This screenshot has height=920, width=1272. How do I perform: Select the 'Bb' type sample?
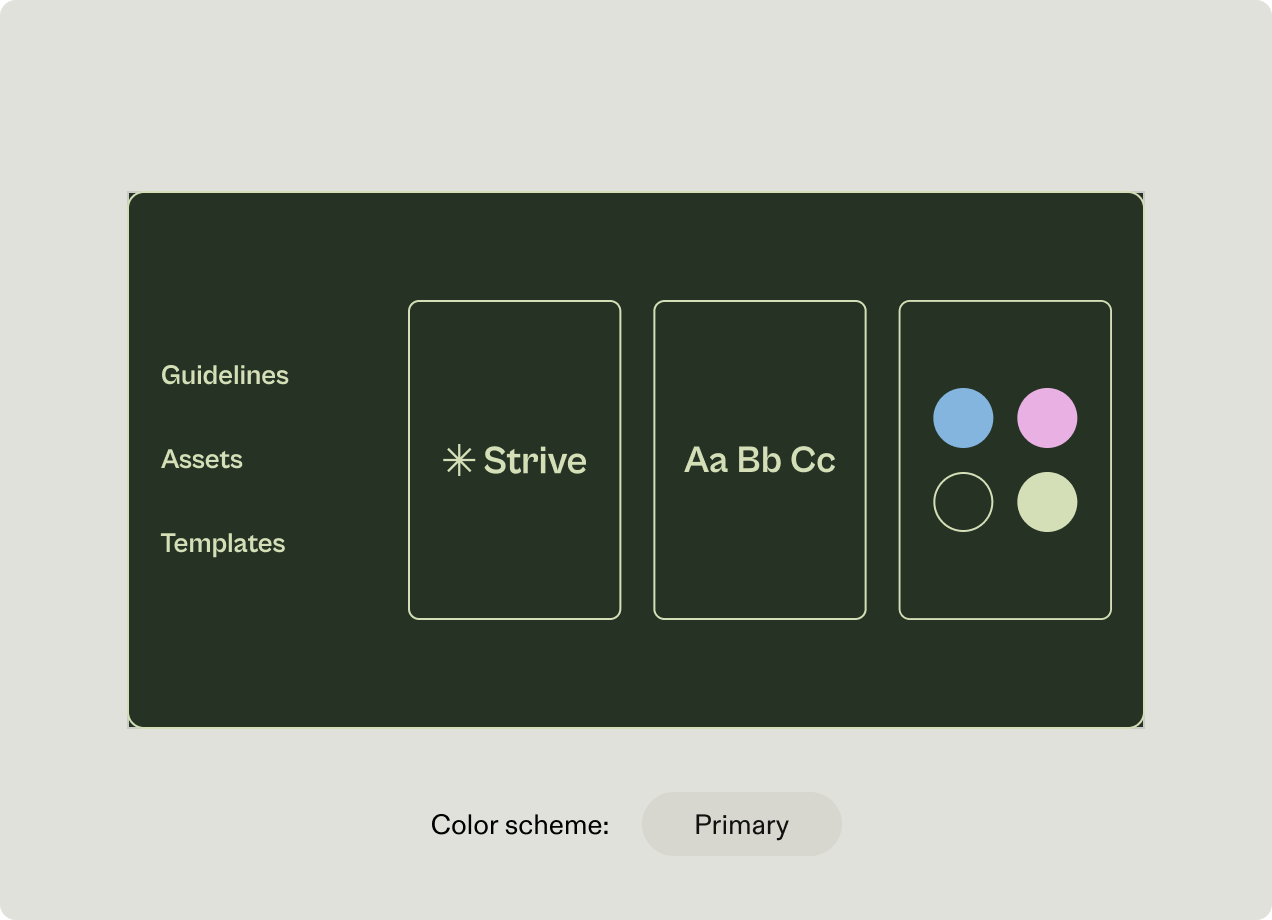click(759, 460)
